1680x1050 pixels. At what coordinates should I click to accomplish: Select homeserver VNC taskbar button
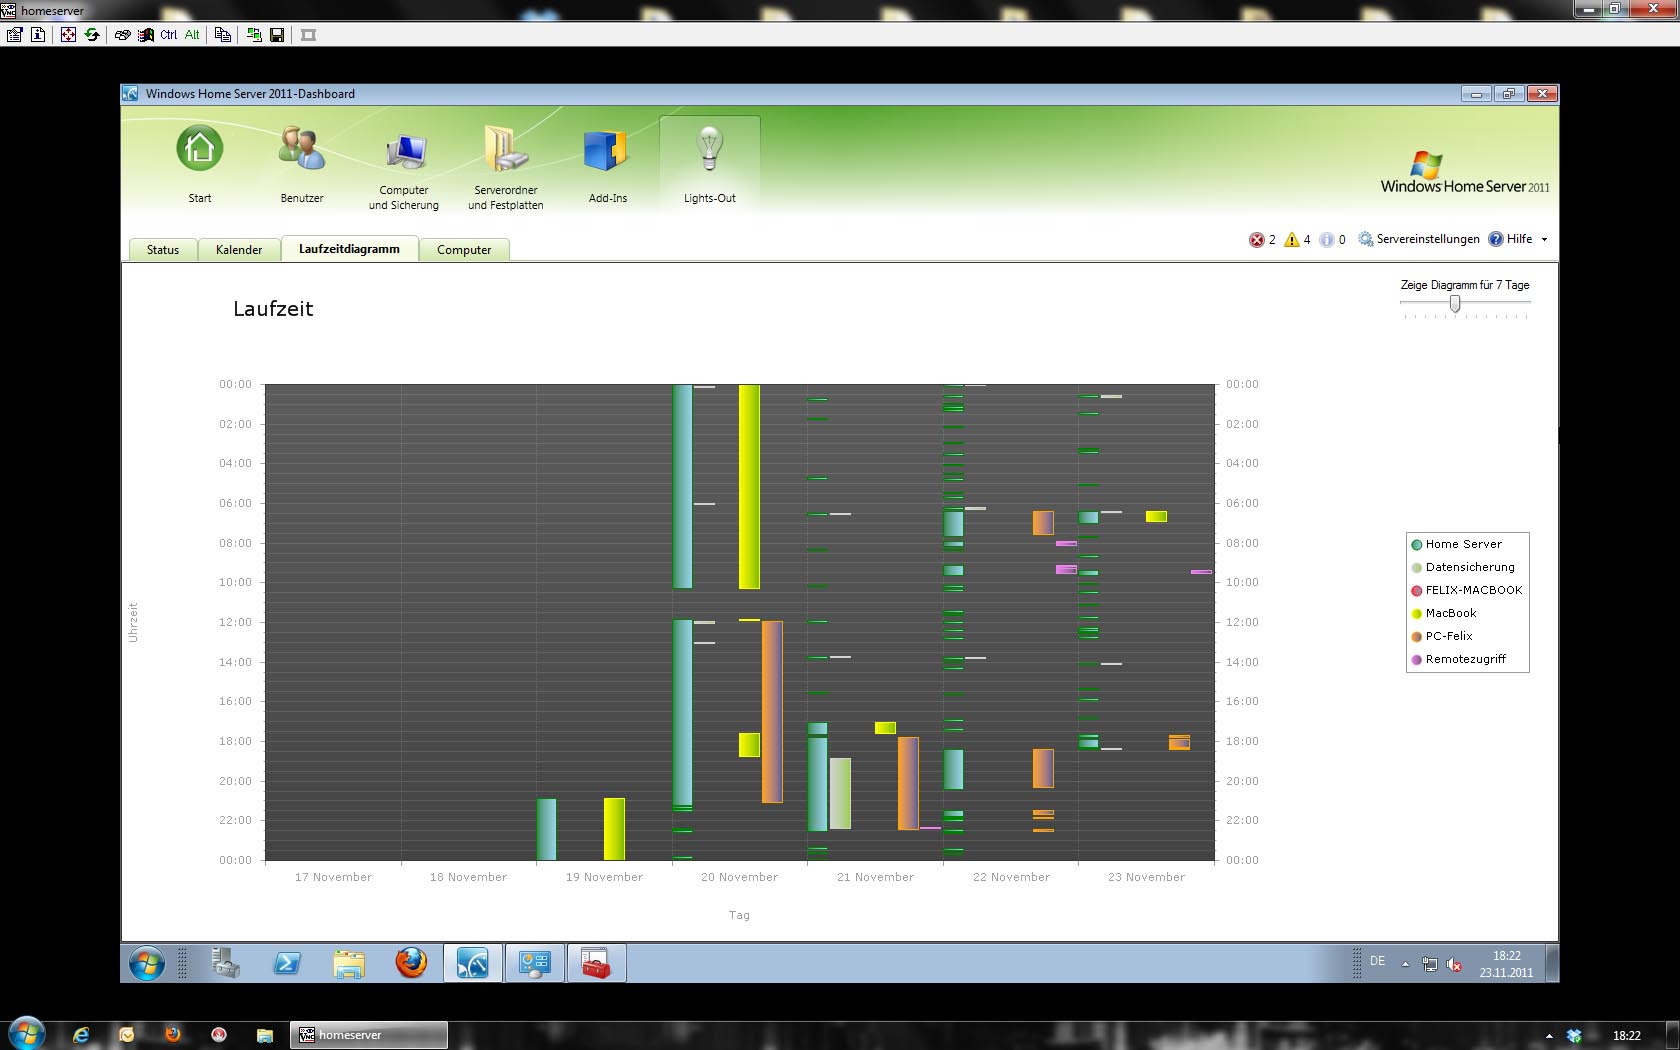[369, 1035]
